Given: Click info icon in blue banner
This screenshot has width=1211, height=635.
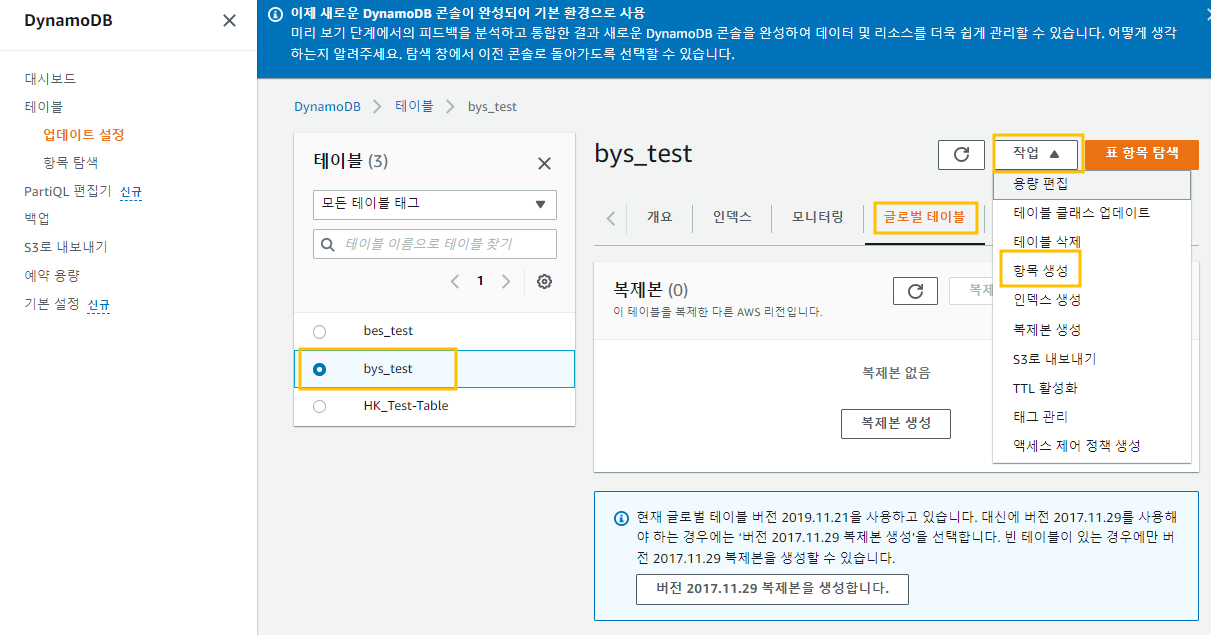Looking at the screenshot, I should [275, 13].
